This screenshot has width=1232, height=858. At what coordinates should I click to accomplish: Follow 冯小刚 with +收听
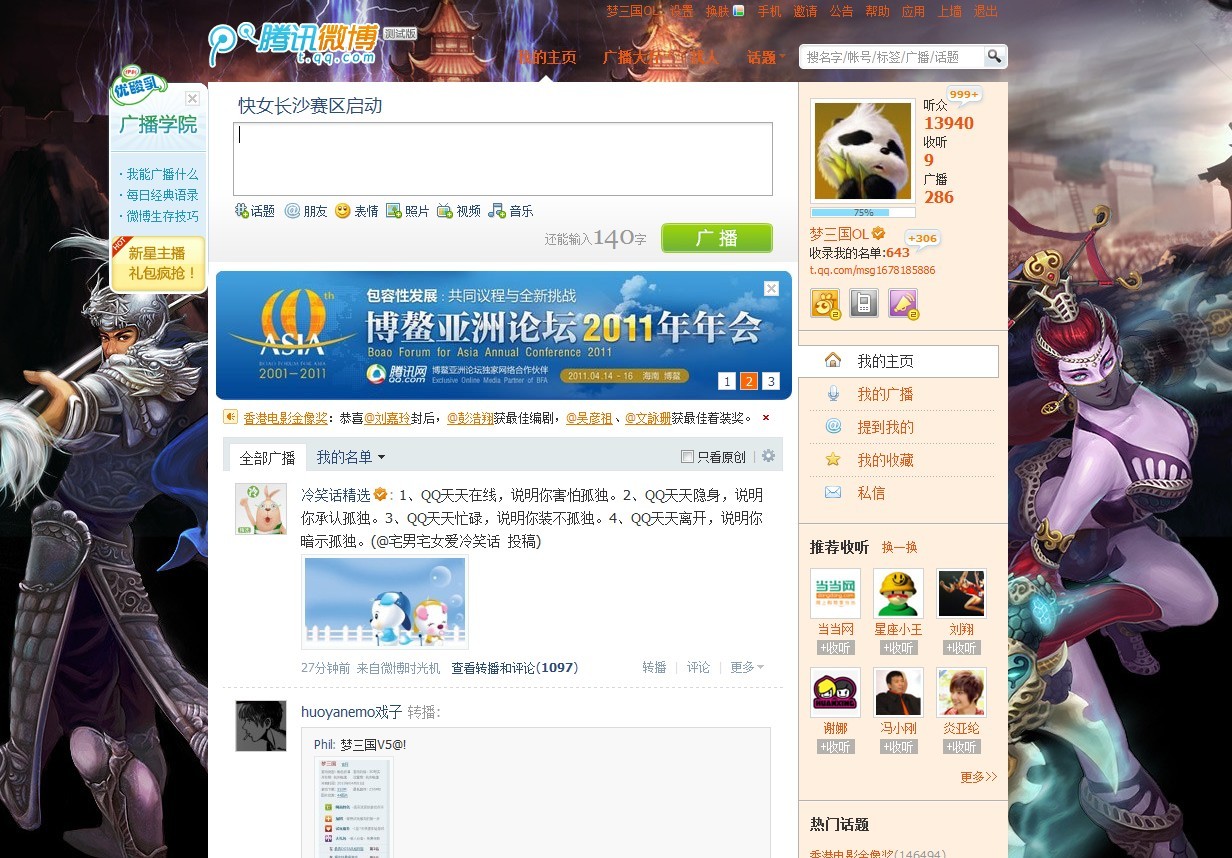[898, 747]
